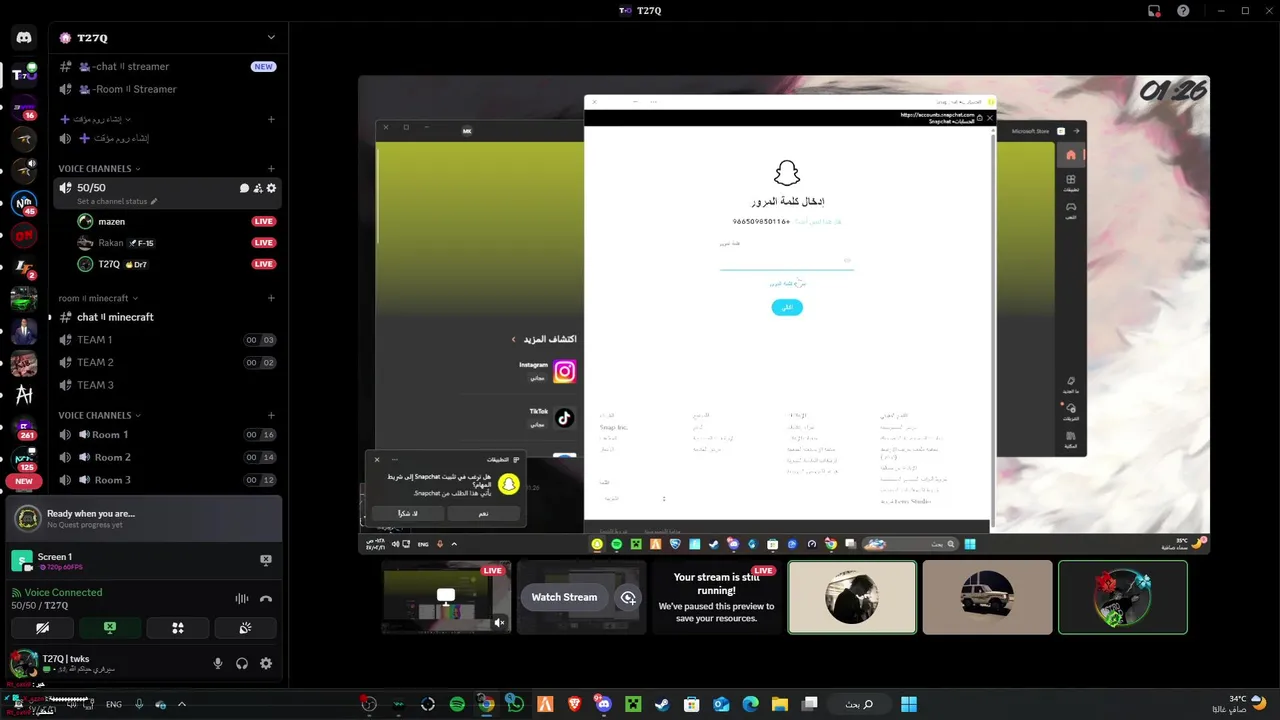Open the NM server with 45 badge

[24, 202]
